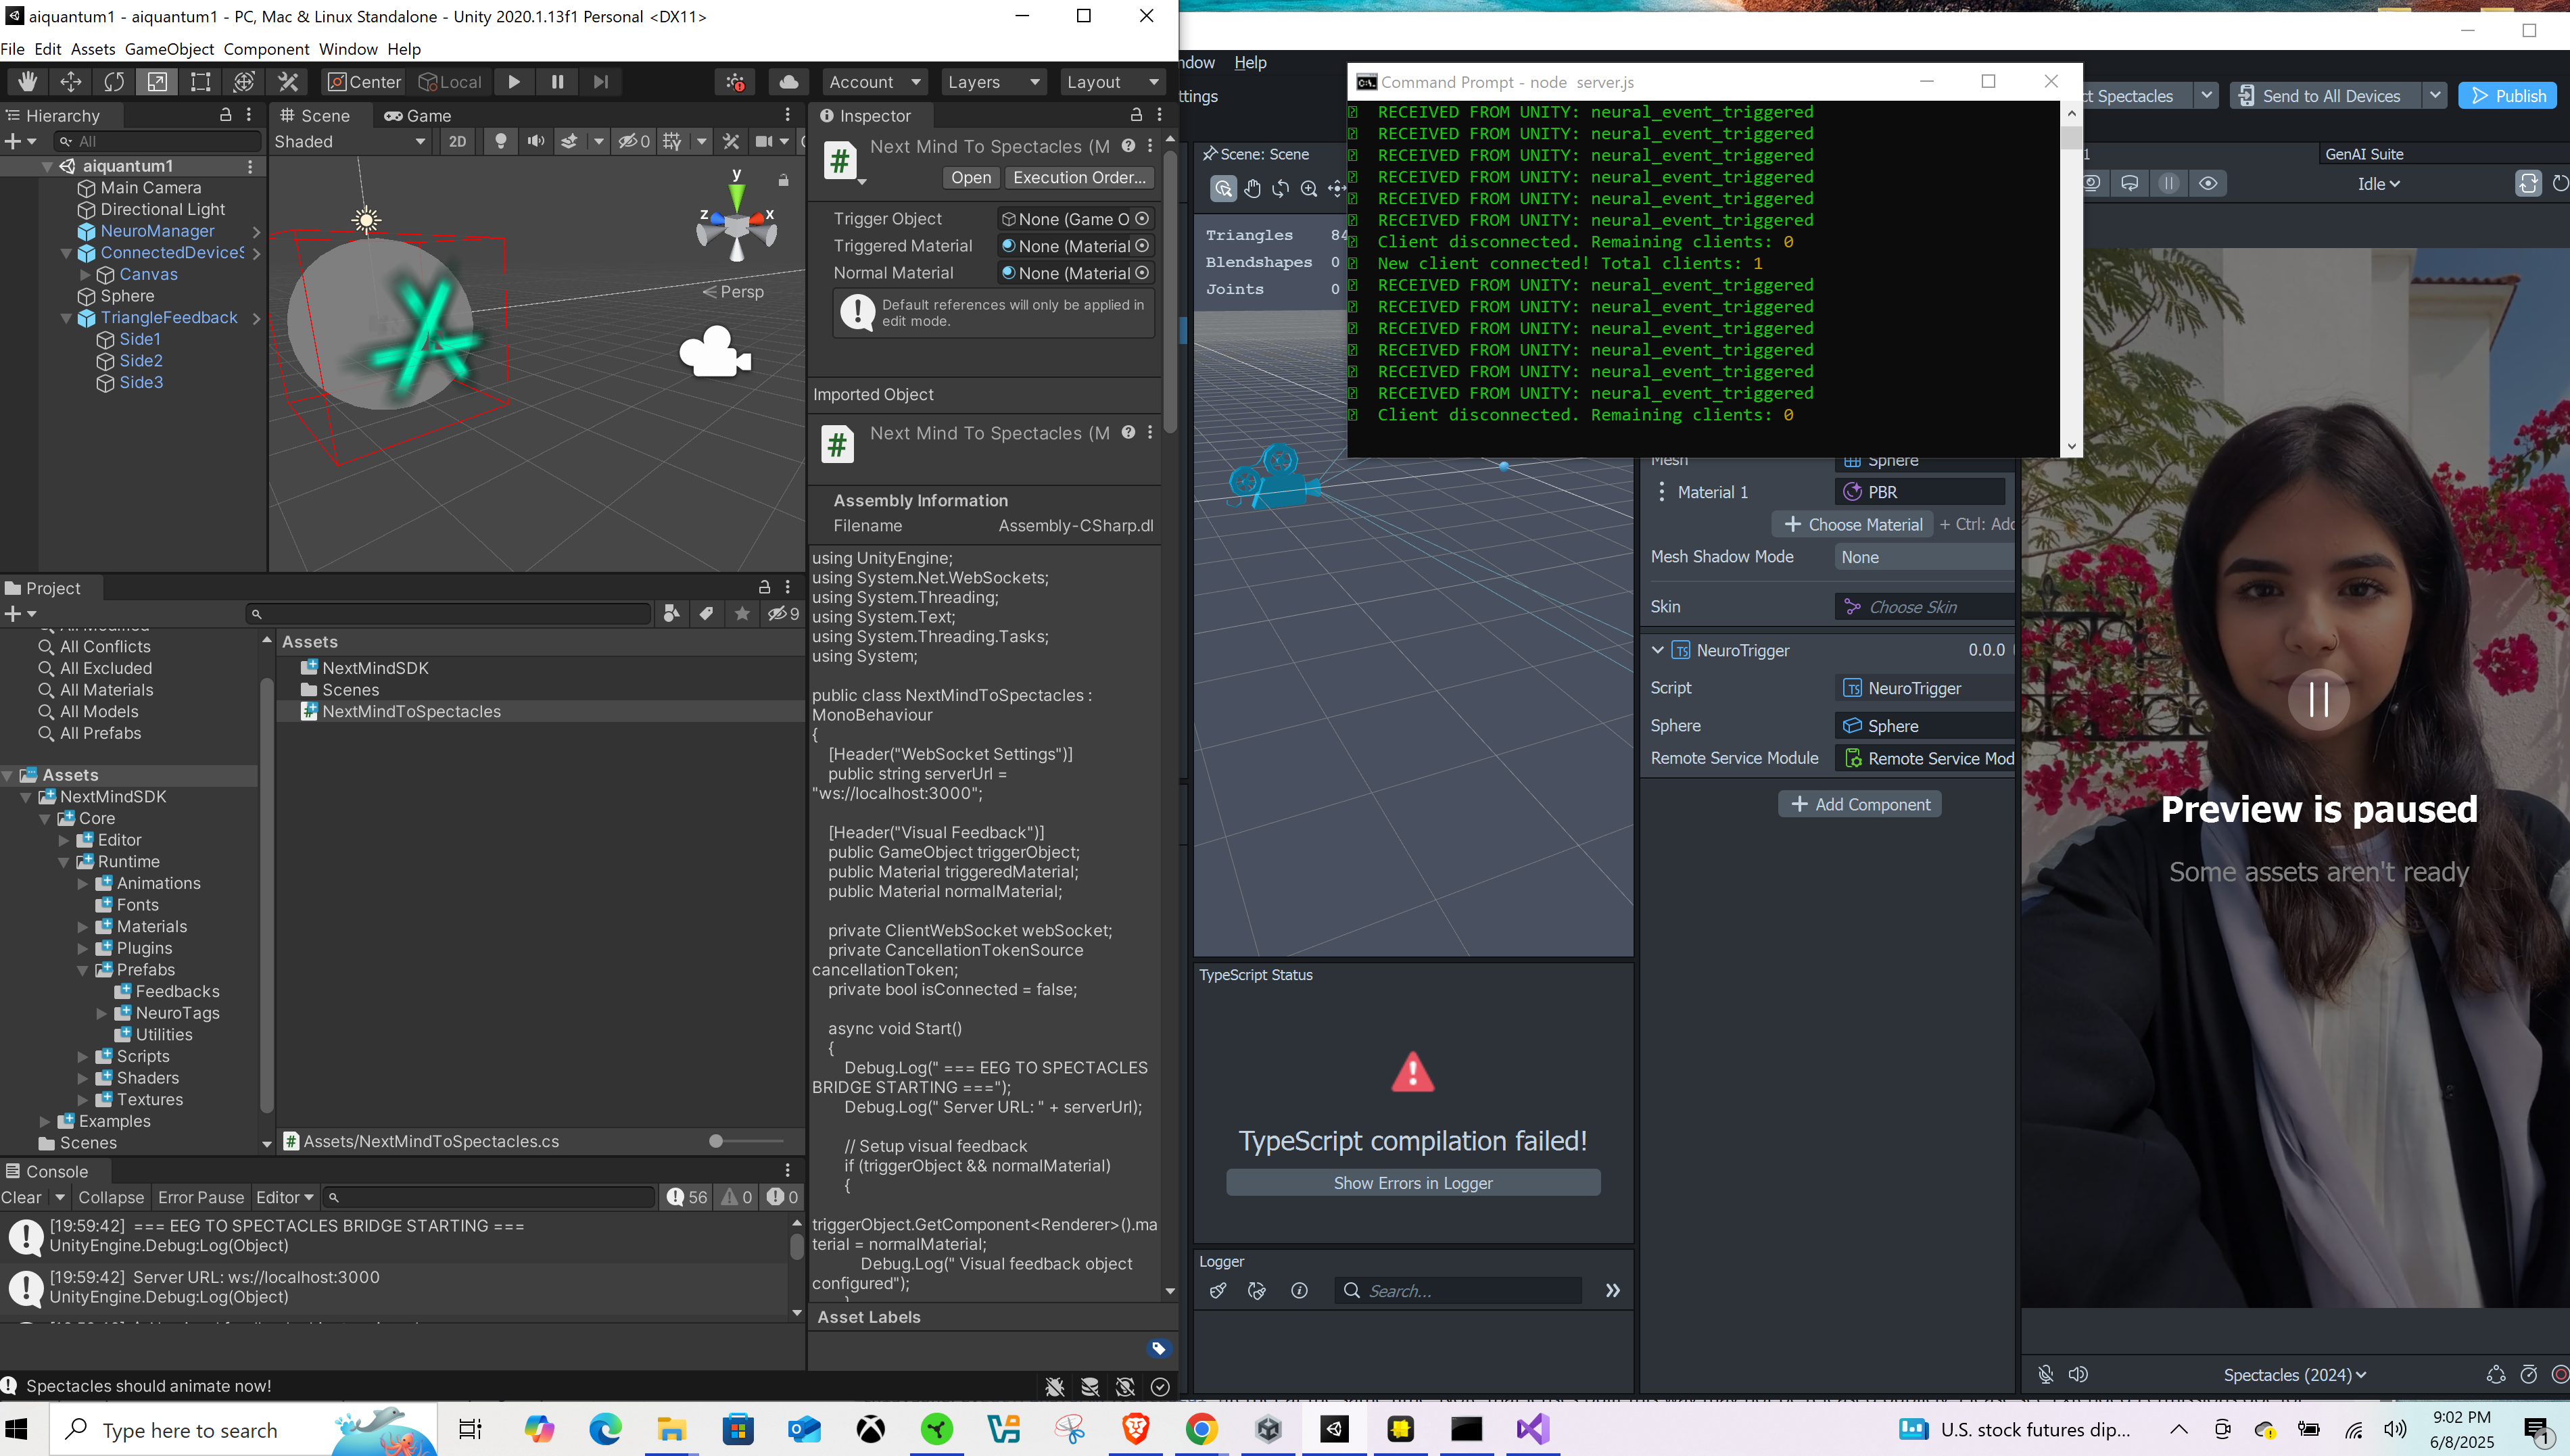This screenshot has width=2570, height=1456.
Task: Open Unity cloud services icon
Action: (x=788, y=82)
